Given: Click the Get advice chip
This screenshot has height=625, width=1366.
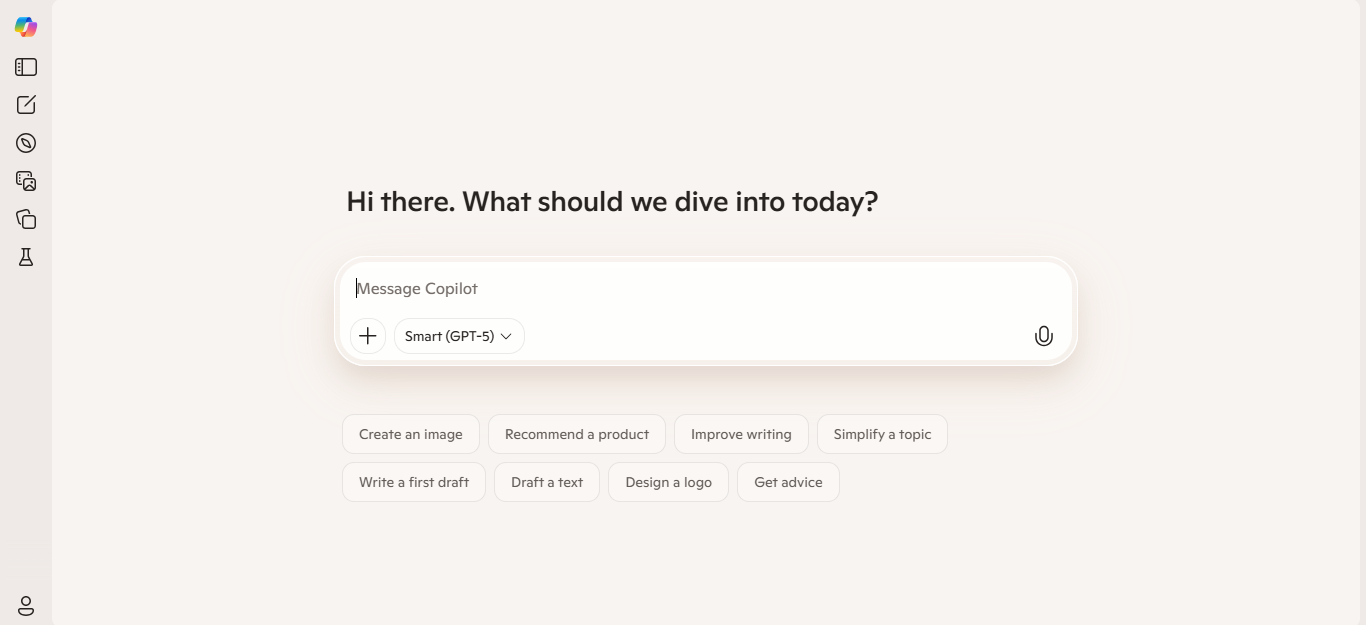Looking at the screenshot, I should (x=788, y=482).
